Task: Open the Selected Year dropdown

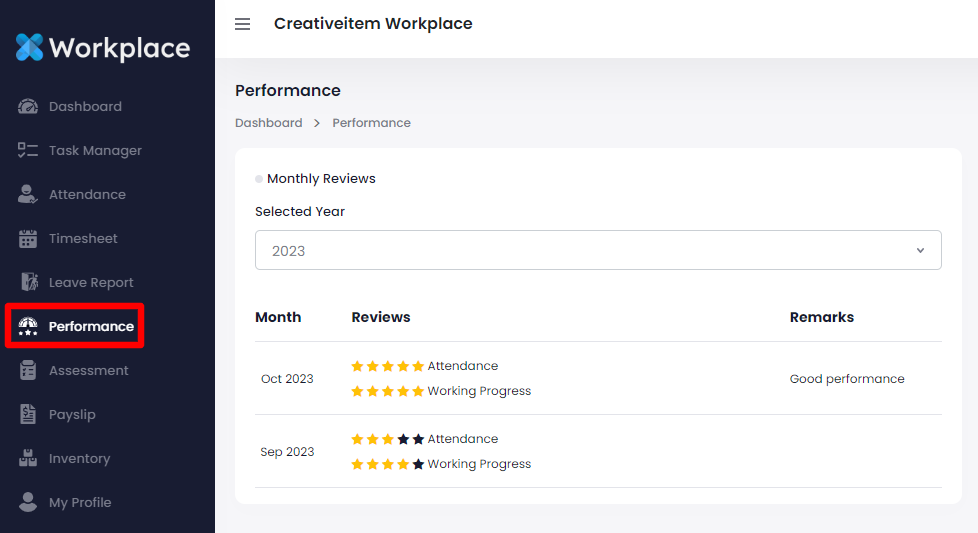Action: tap(598, 250)
